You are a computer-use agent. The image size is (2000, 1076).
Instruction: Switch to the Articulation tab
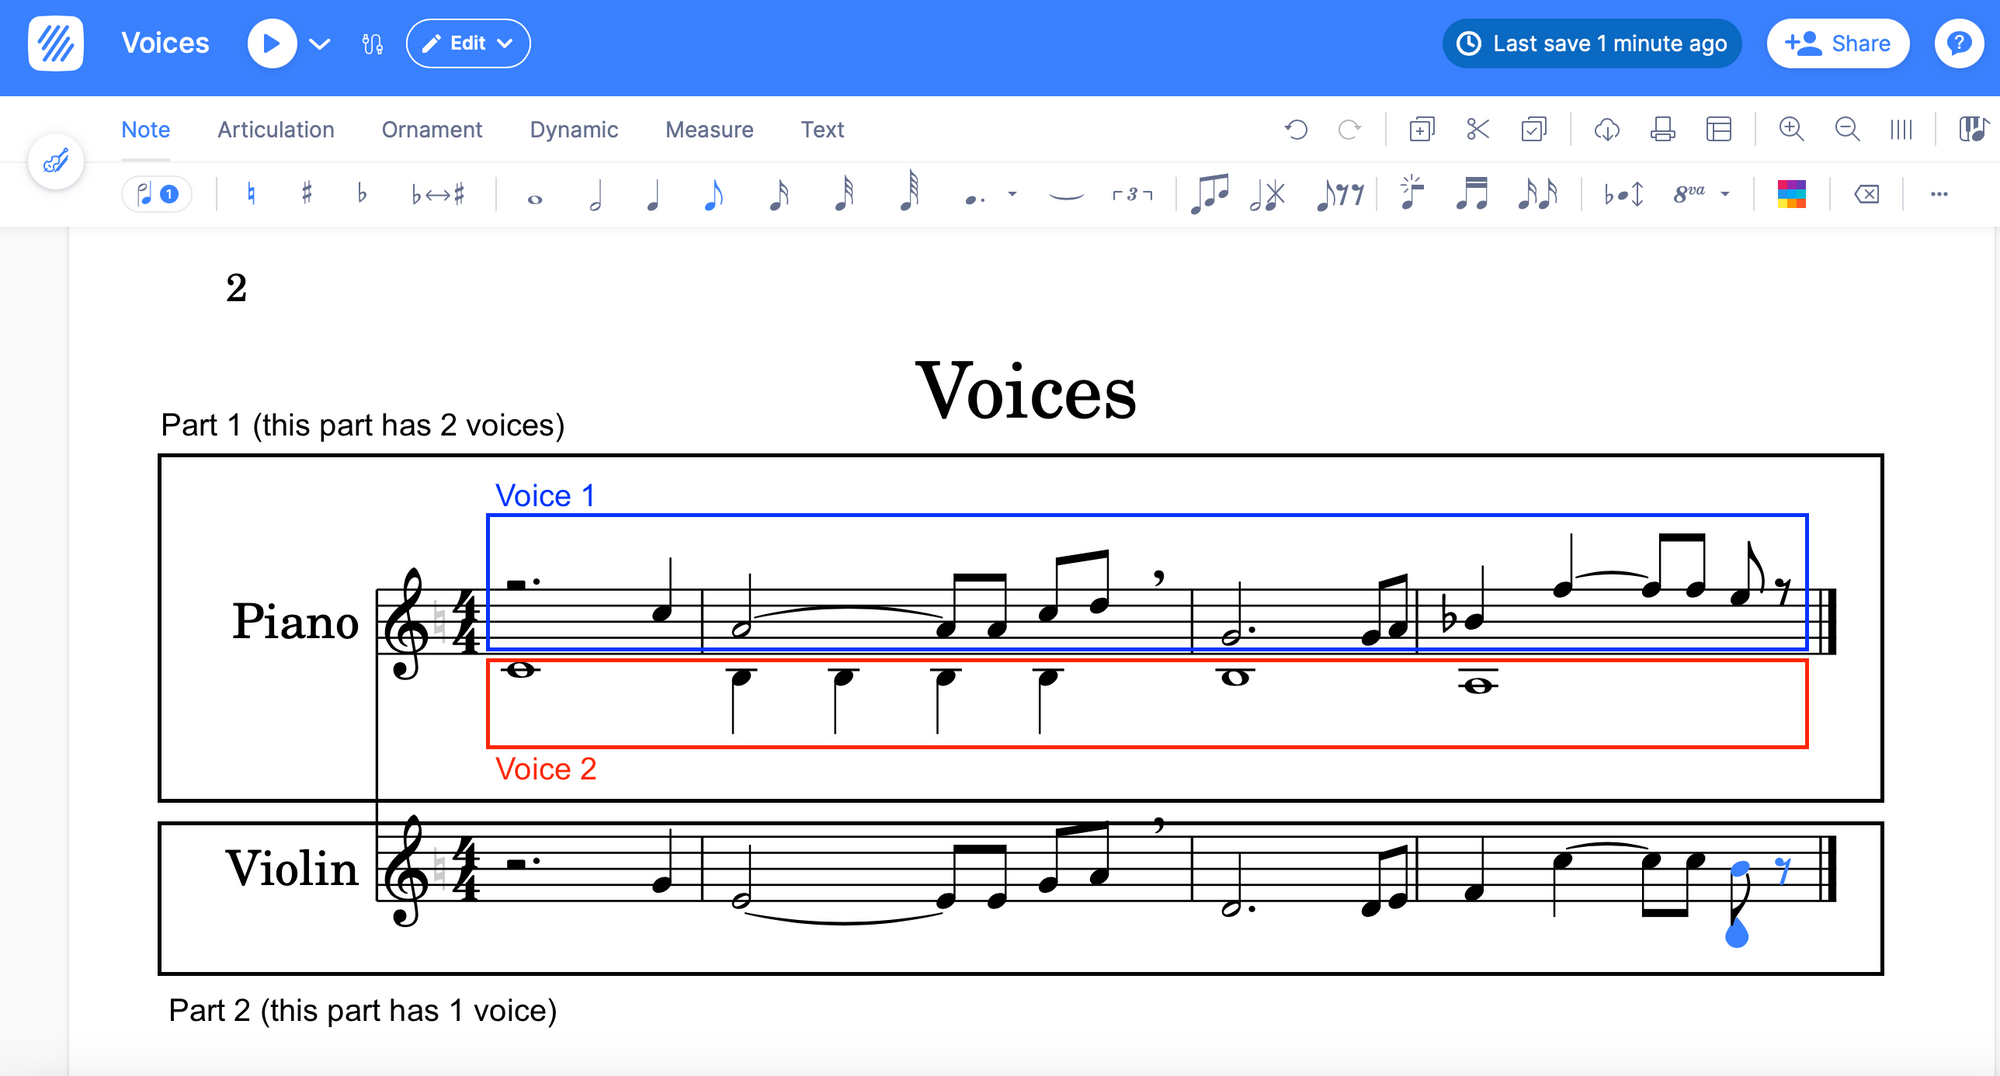[276, 130]
